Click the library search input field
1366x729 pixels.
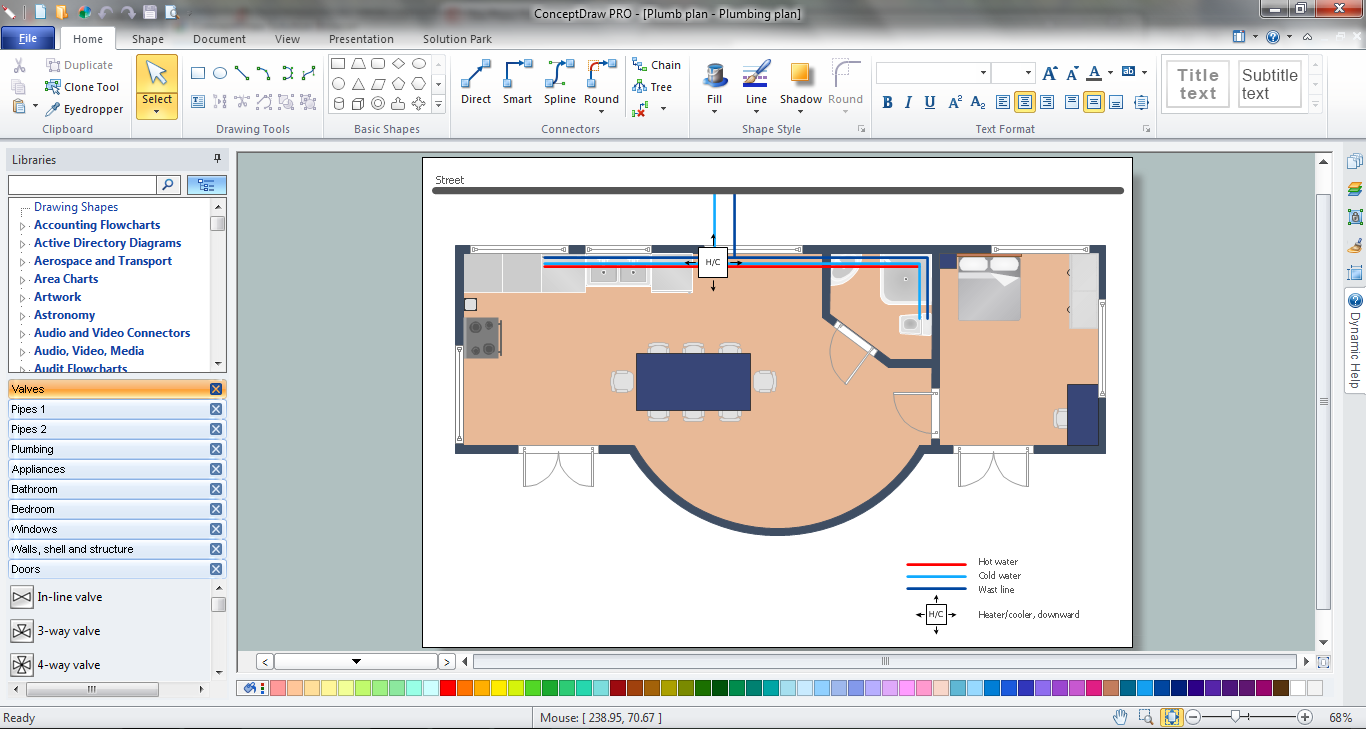point(82,185)
